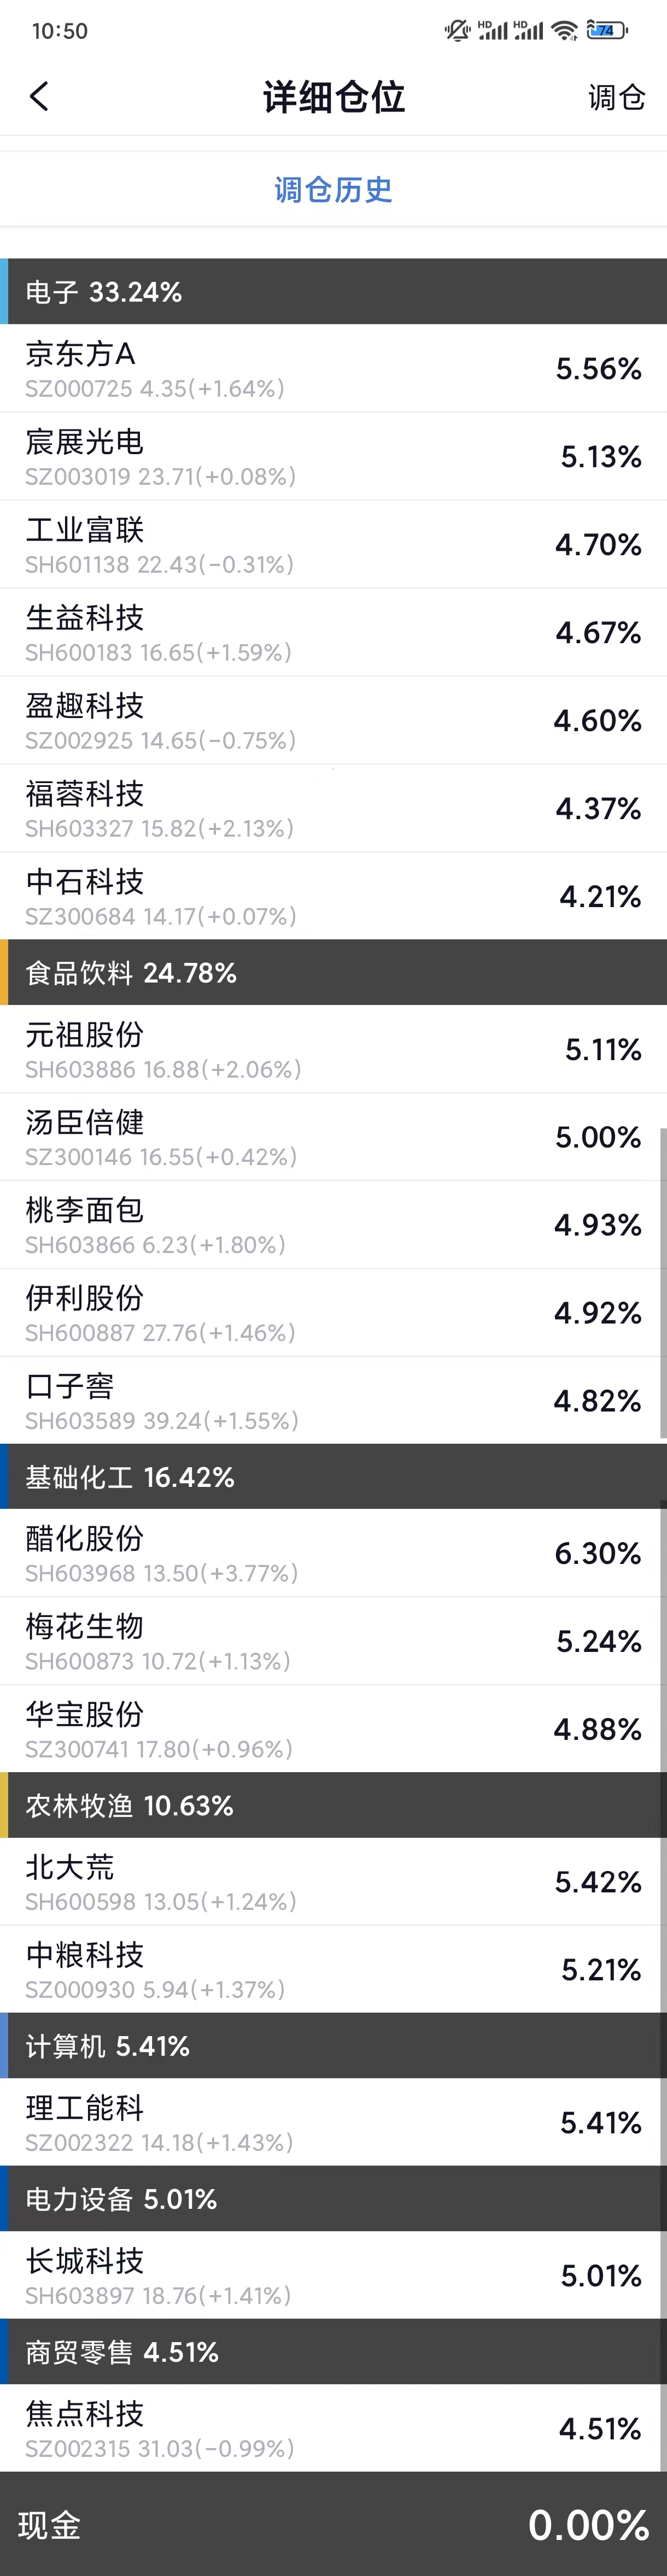Viewport: 667px width, 2576px height.
Task: Tap the battery status icon
Action: (x=606, y=31)
